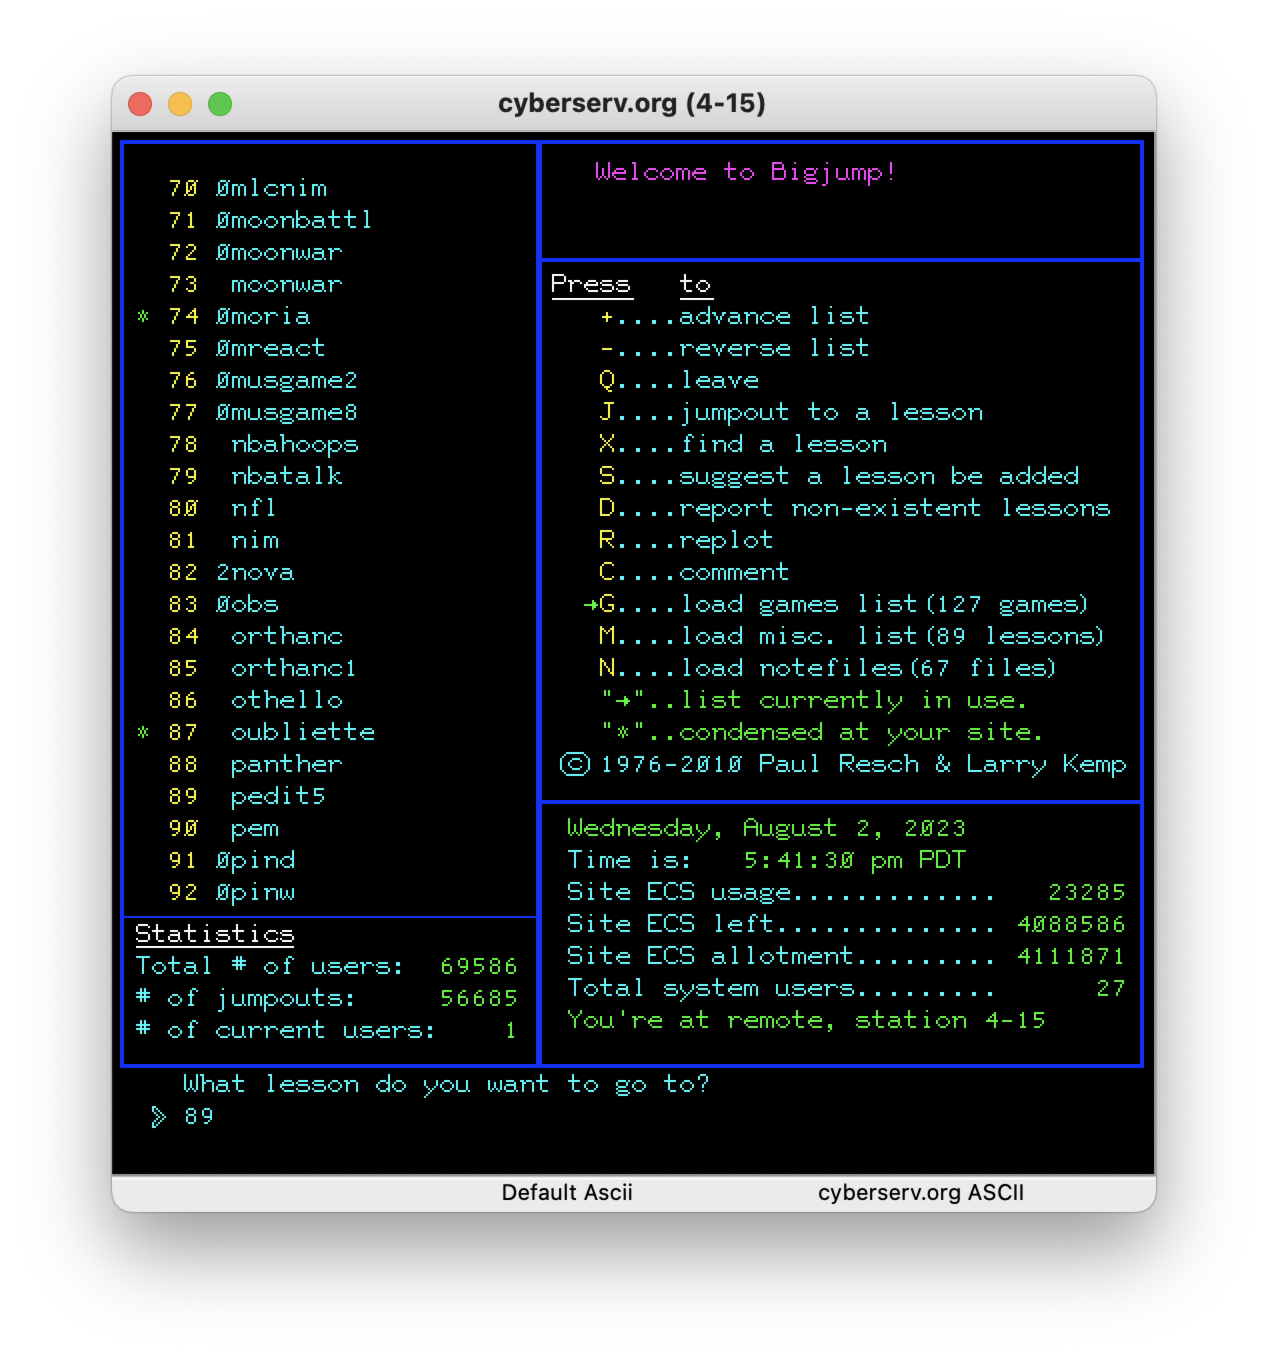Click the copyright symbol before 1976-2010
1268x1360 pixels.
point(575,764)
